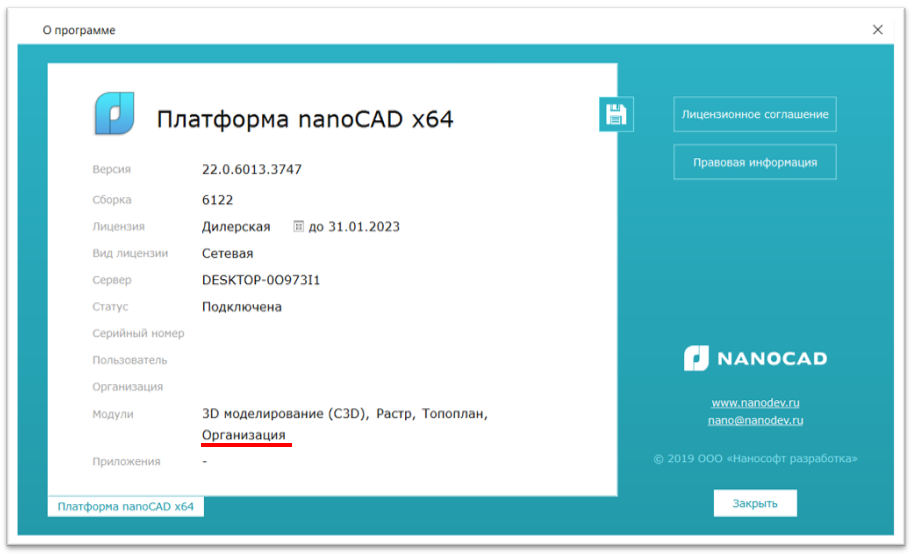The image size is (916, 554).
Task: Click the Закрыть button
Action: (755, 503)
